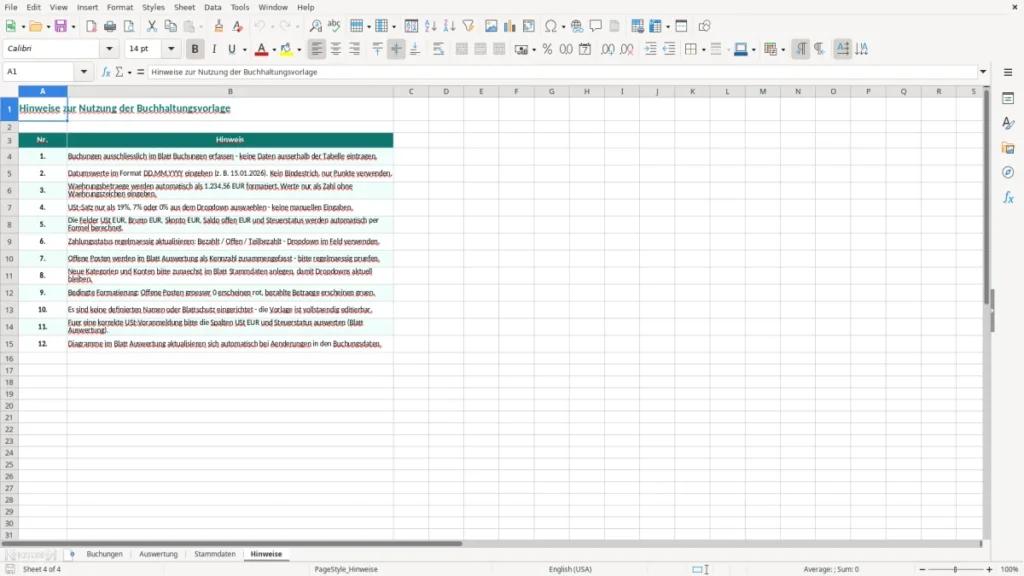Click Select Function sigma button
This screenshot has height=576, width=1024.
pos(119,72)
